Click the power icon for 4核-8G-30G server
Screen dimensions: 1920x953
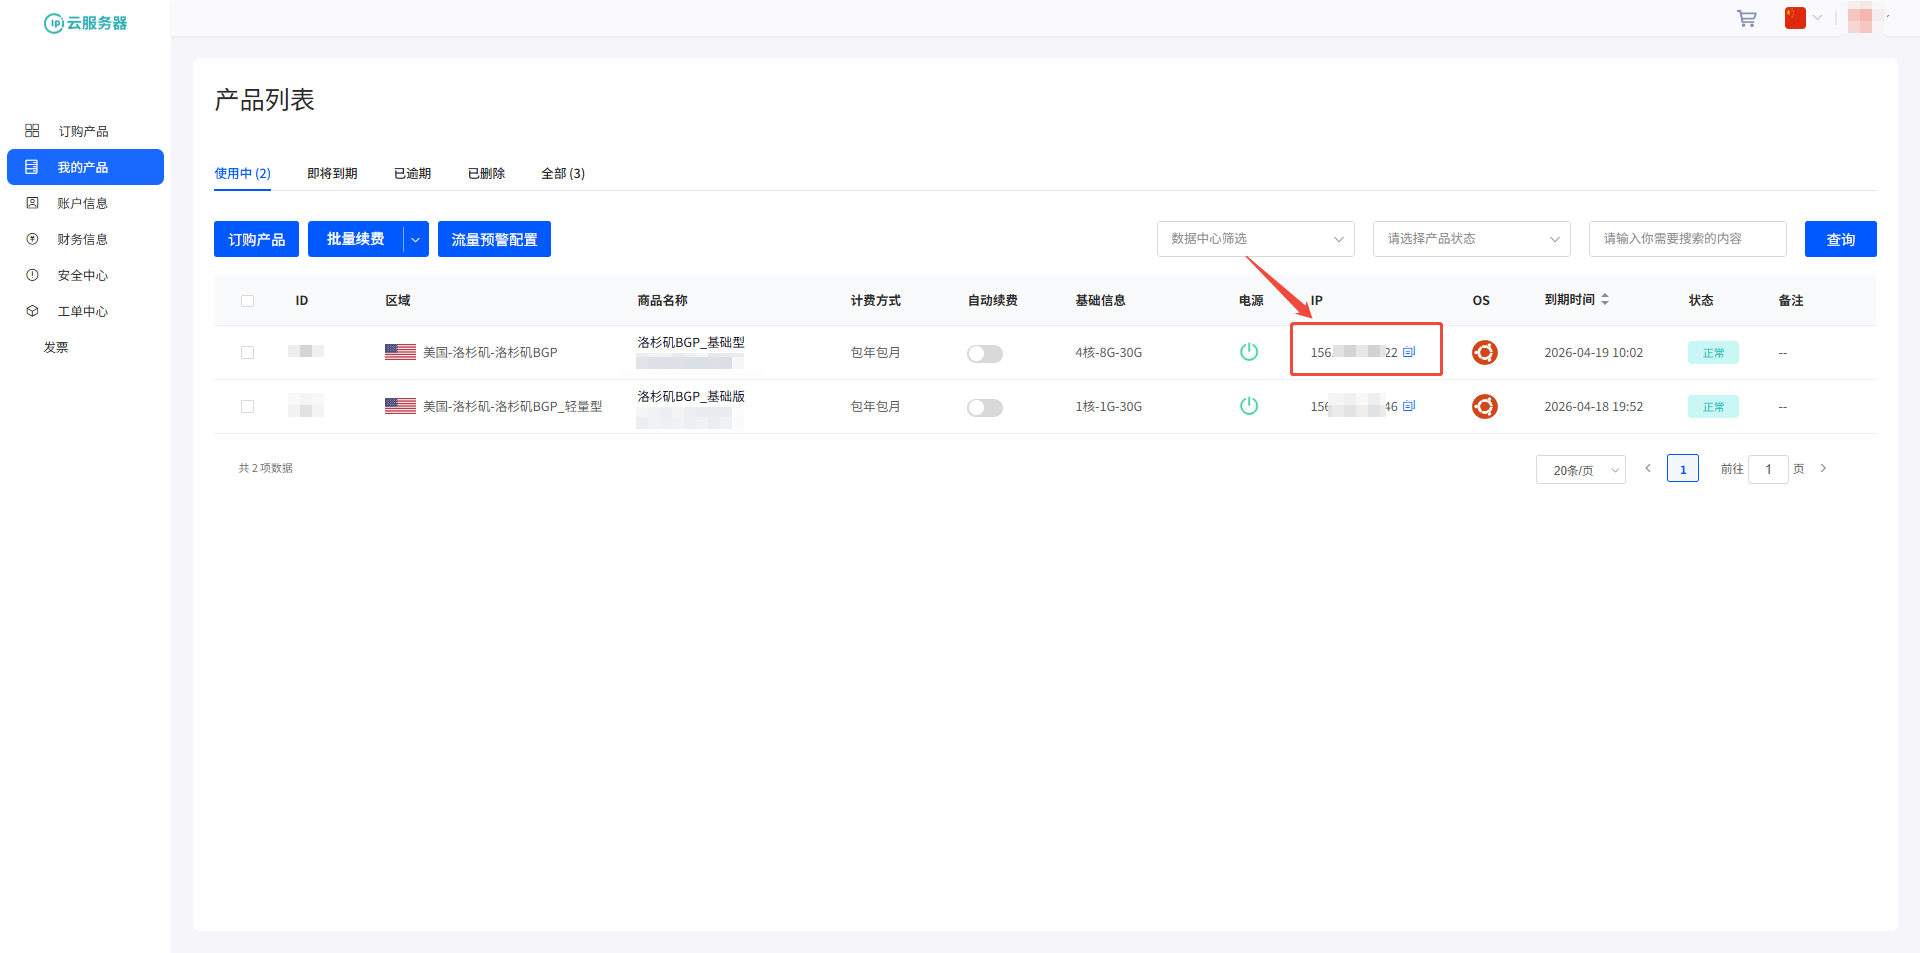(x=1248, y=352)
